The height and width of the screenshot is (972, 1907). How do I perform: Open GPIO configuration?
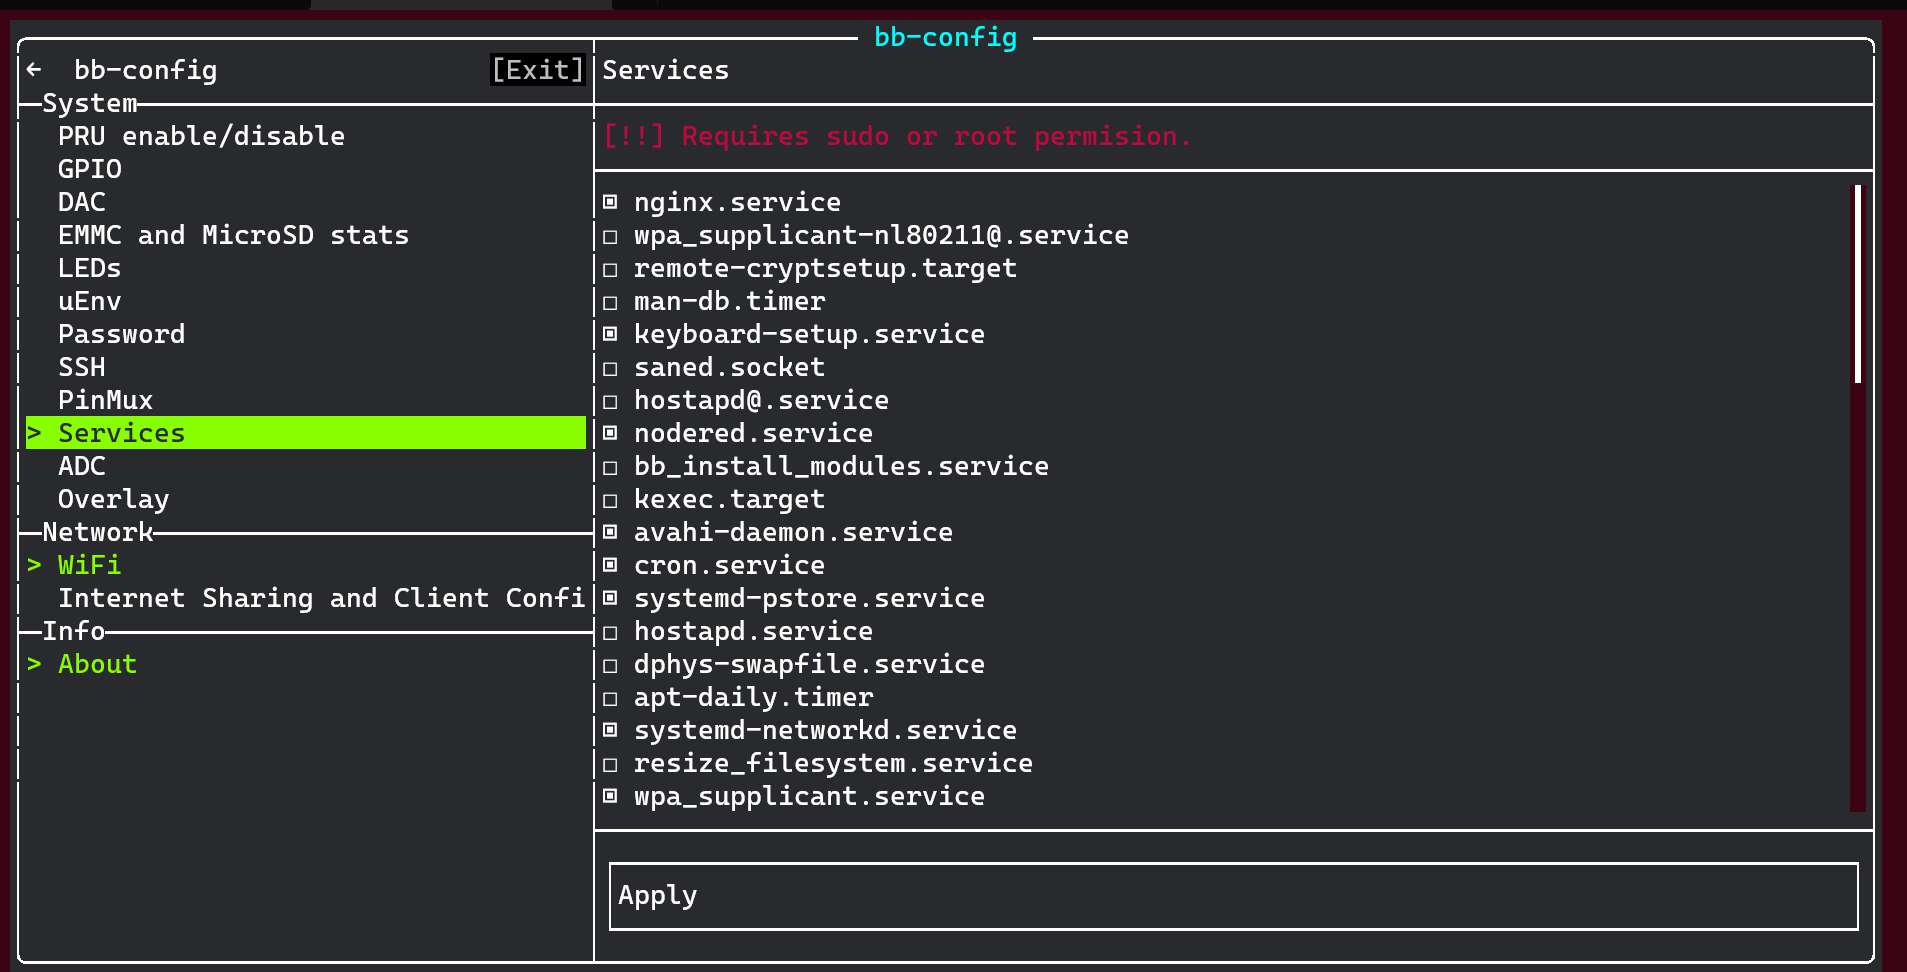[90, 169]
